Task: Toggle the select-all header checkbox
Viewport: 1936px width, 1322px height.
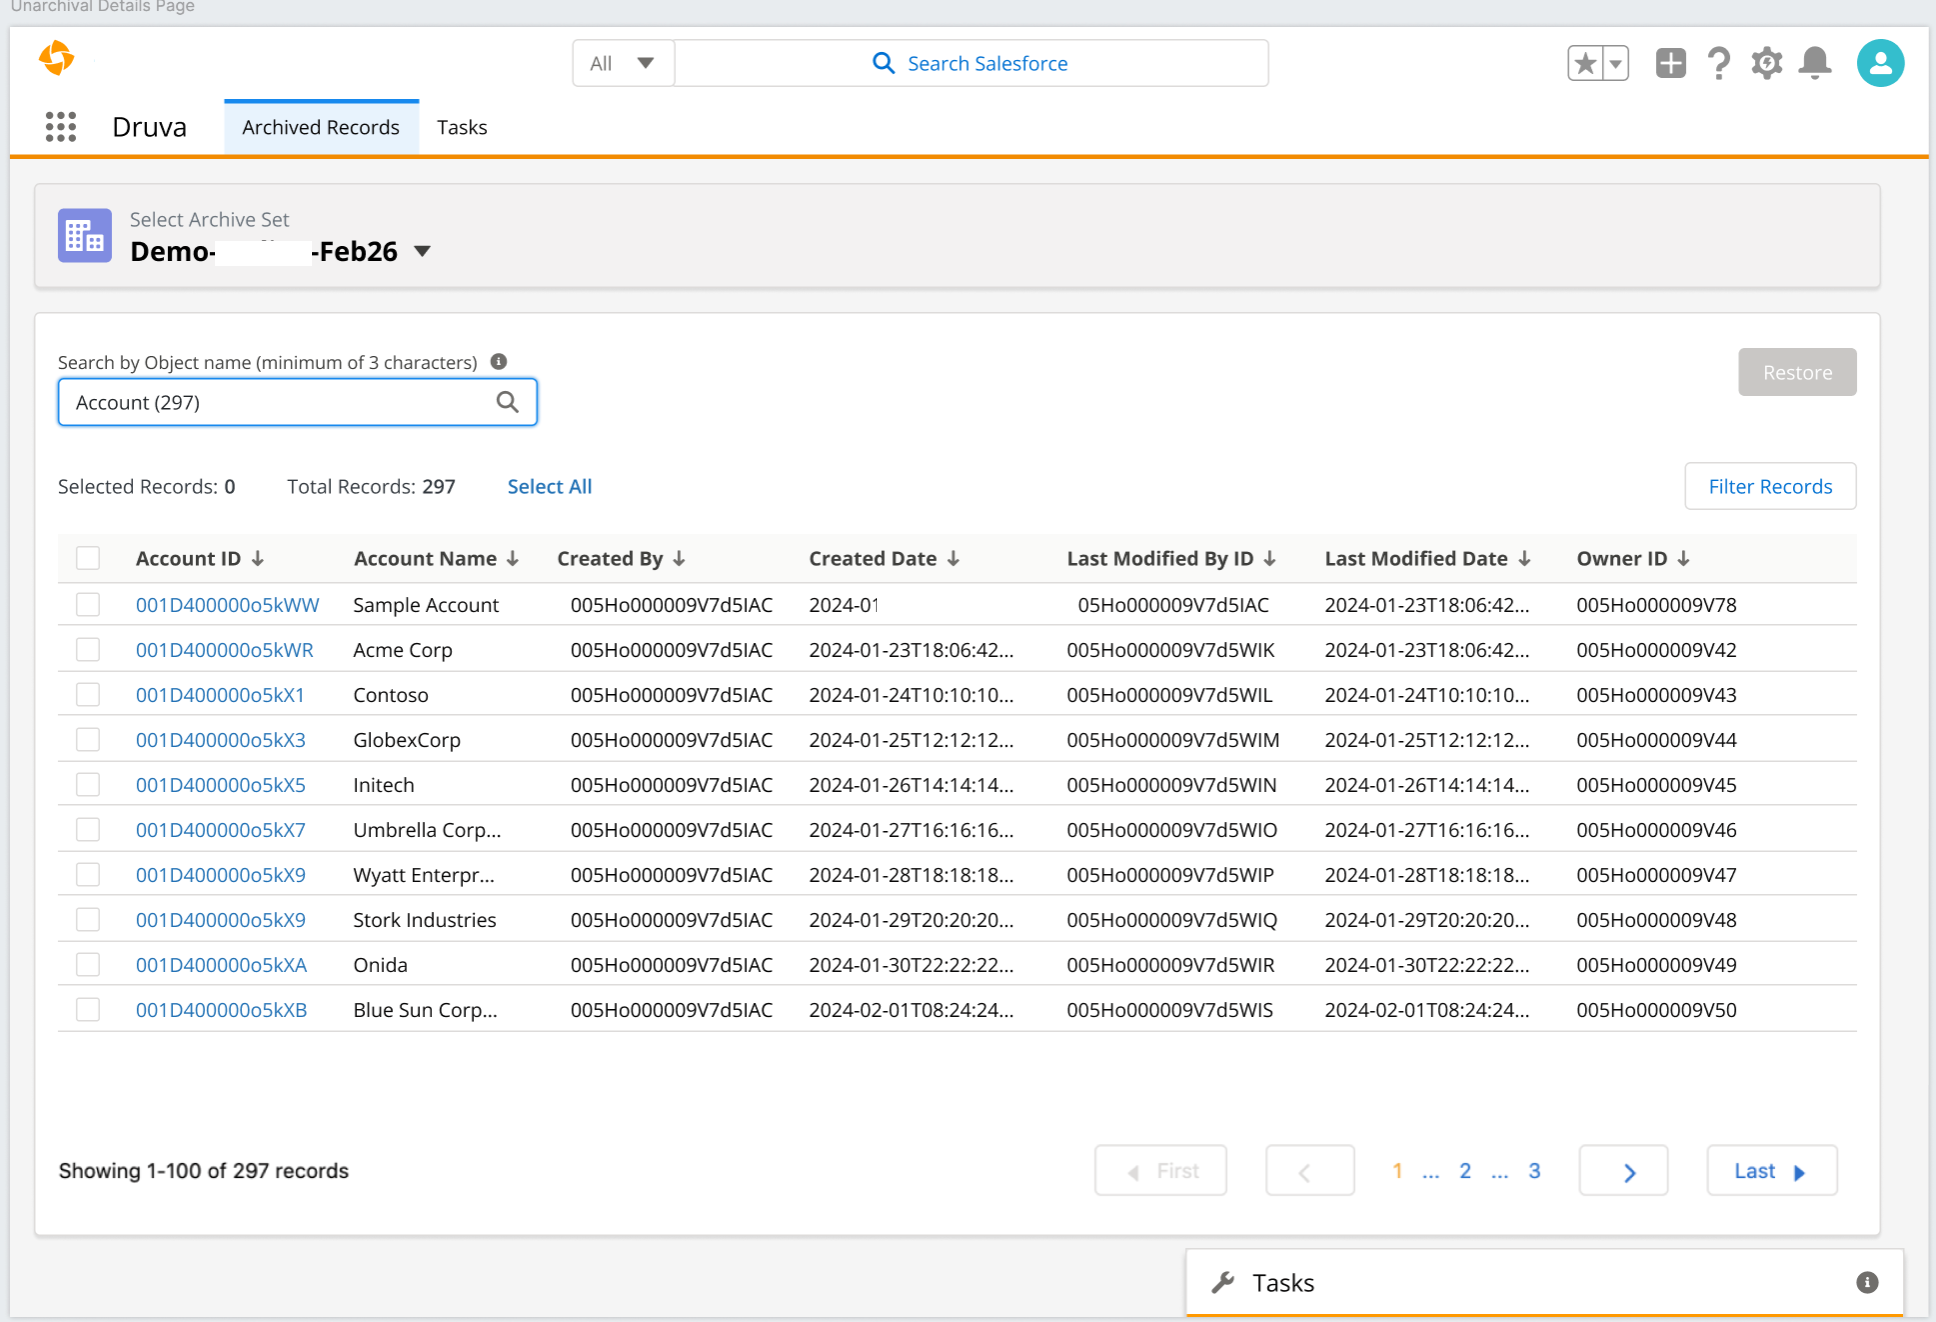Action: (88, 558)
